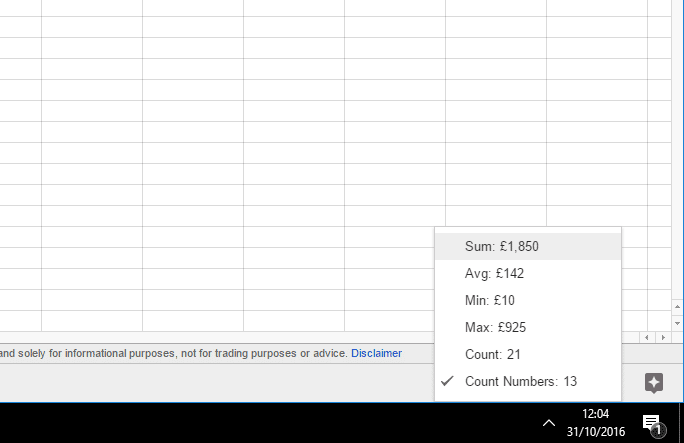Click the 31/10/2016 date in the taskbar
684x443 pixels.
click(x=595, y=432)
